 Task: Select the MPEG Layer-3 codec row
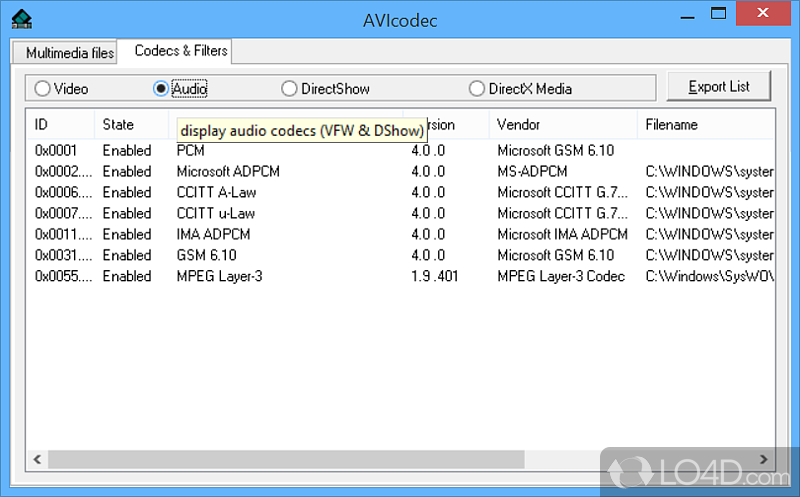(219, 276)
